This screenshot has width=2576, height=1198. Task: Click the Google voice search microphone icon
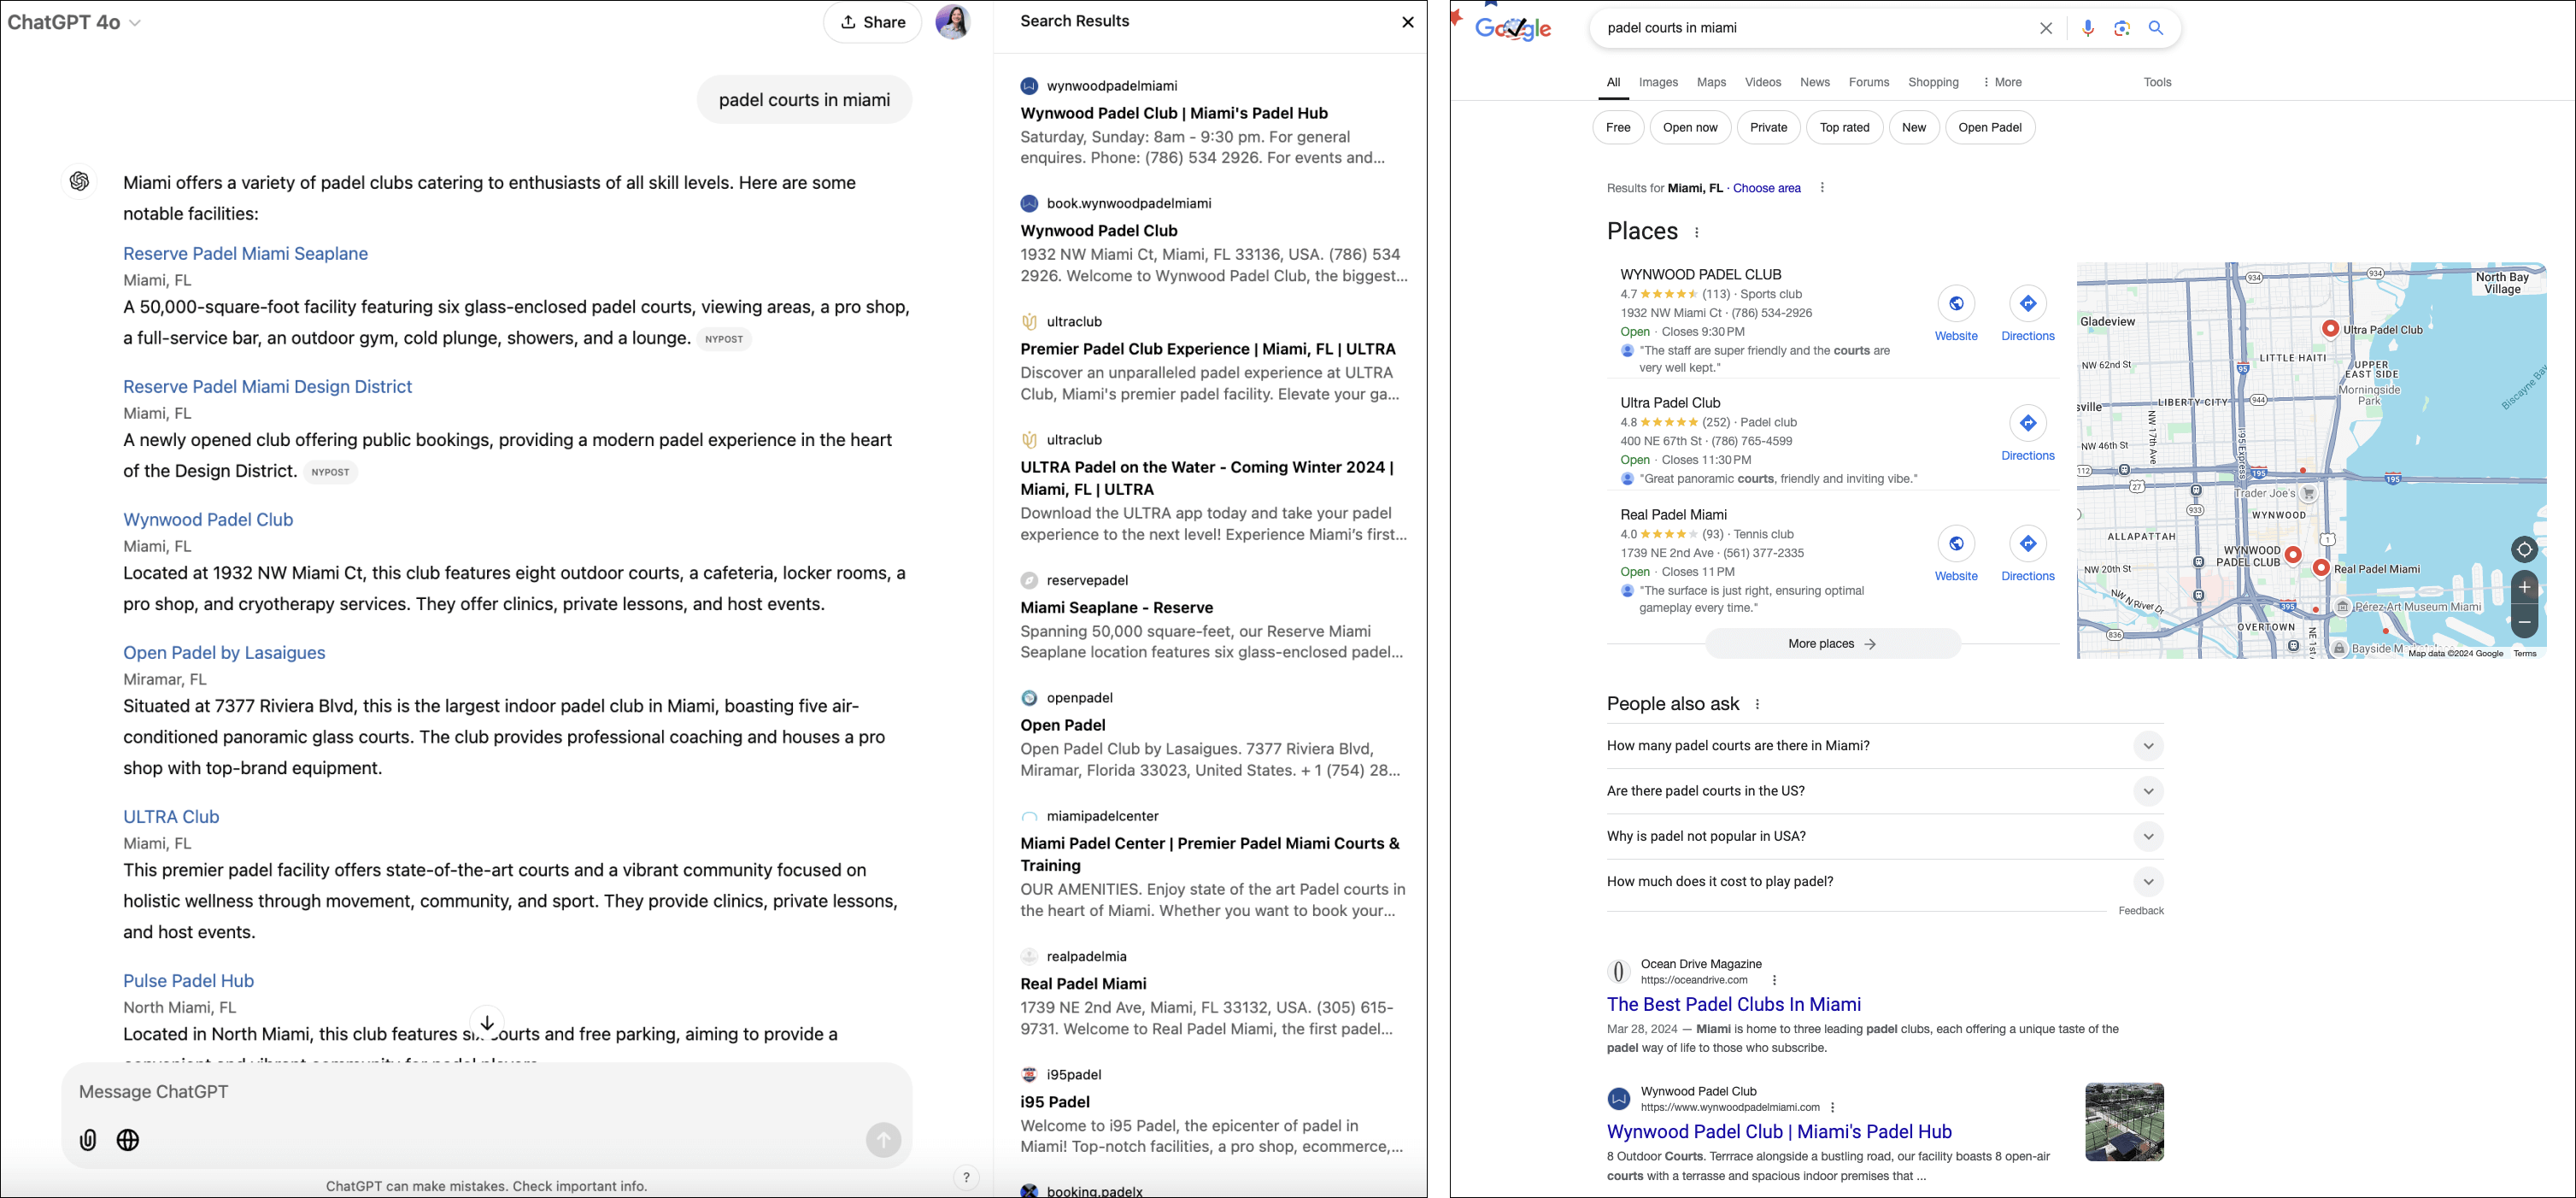(2088, 28)
